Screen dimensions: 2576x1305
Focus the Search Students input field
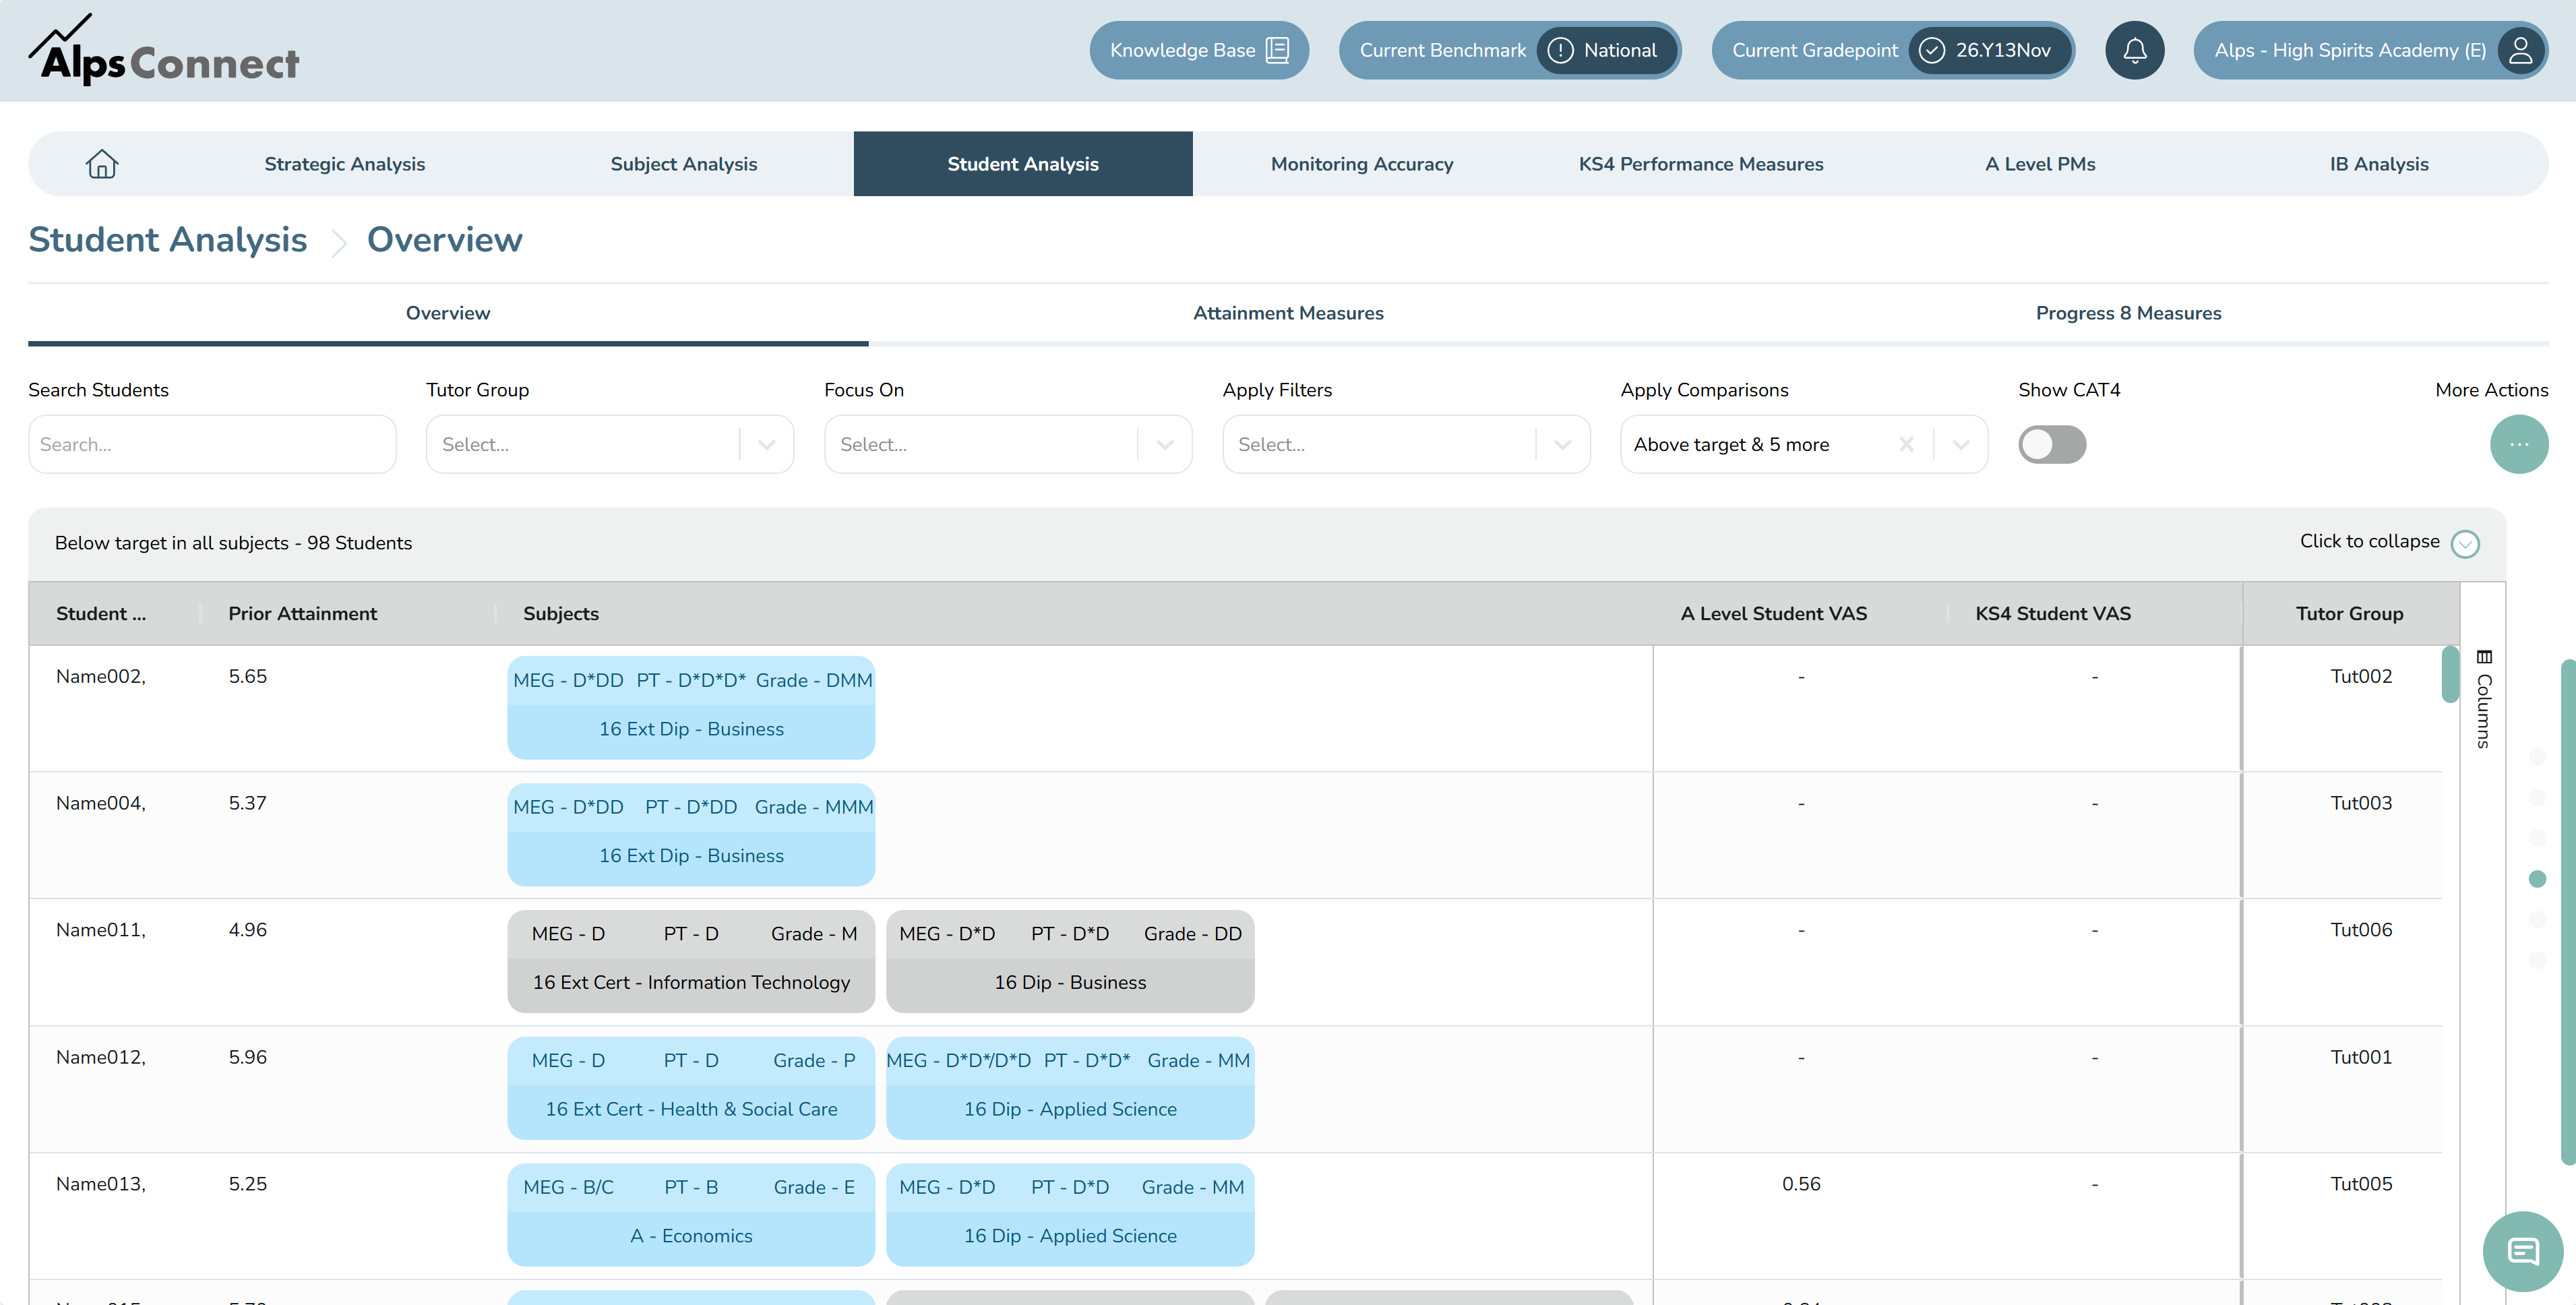tap(212, 444)
